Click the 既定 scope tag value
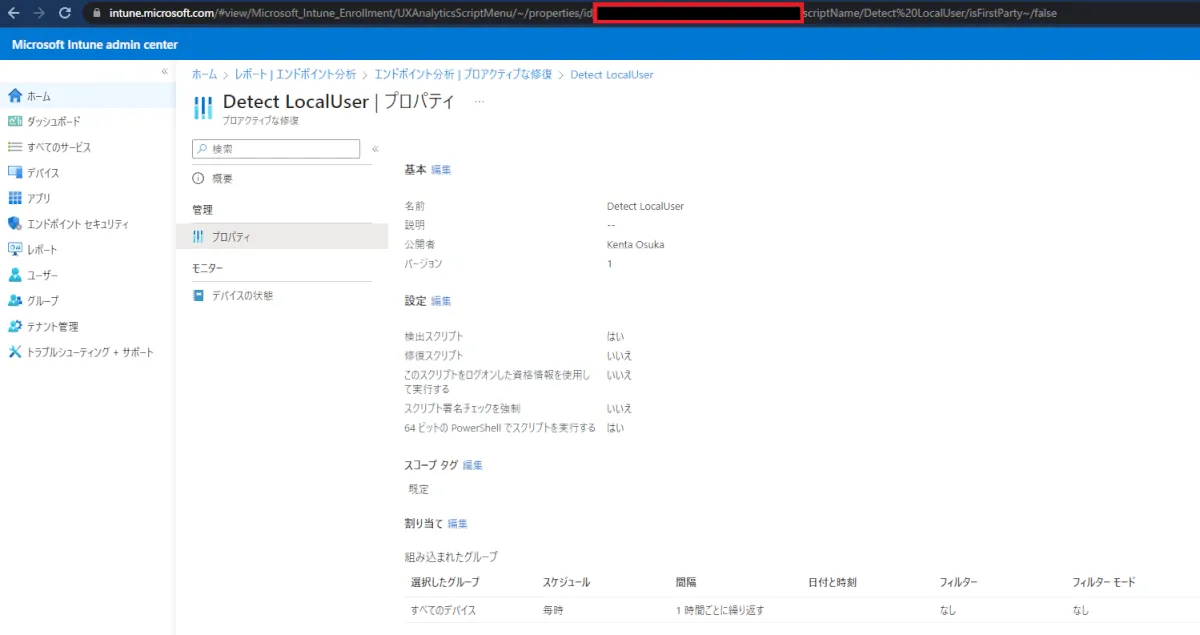The width and height of the screenshot is (1200, 635). (419, 490)
